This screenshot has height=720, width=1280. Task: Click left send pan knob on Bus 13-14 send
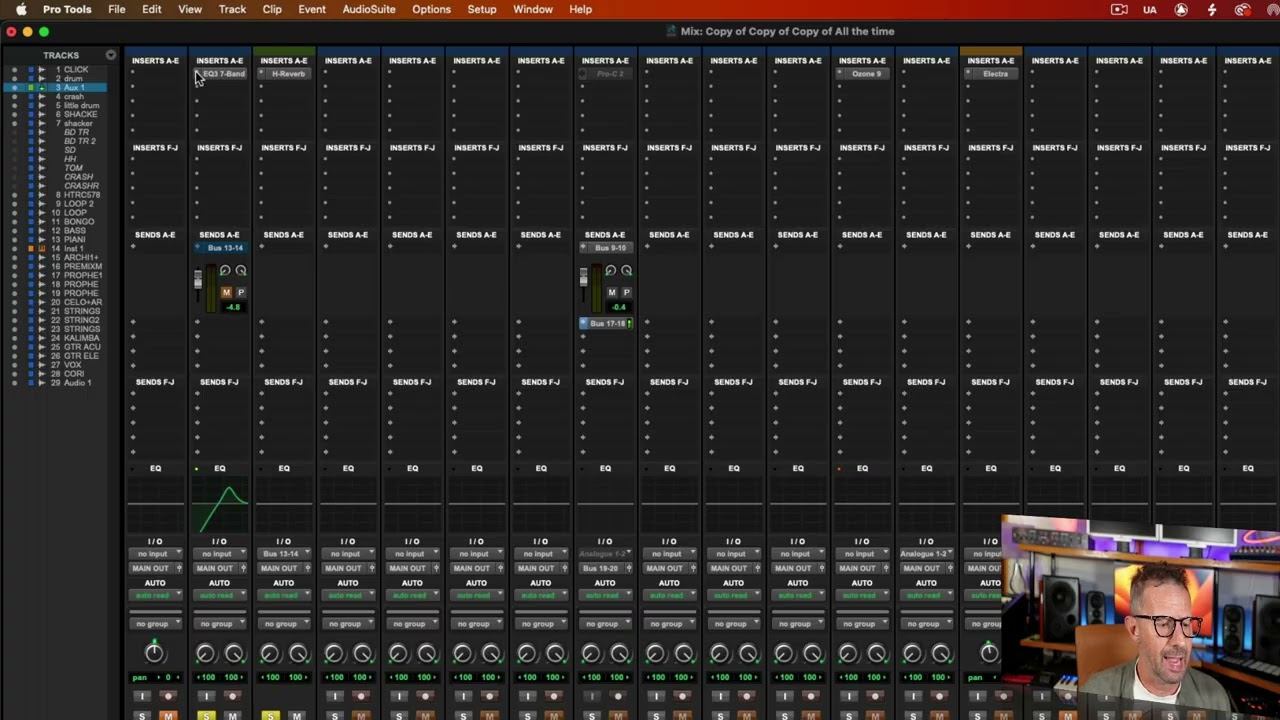click(225, 271)
